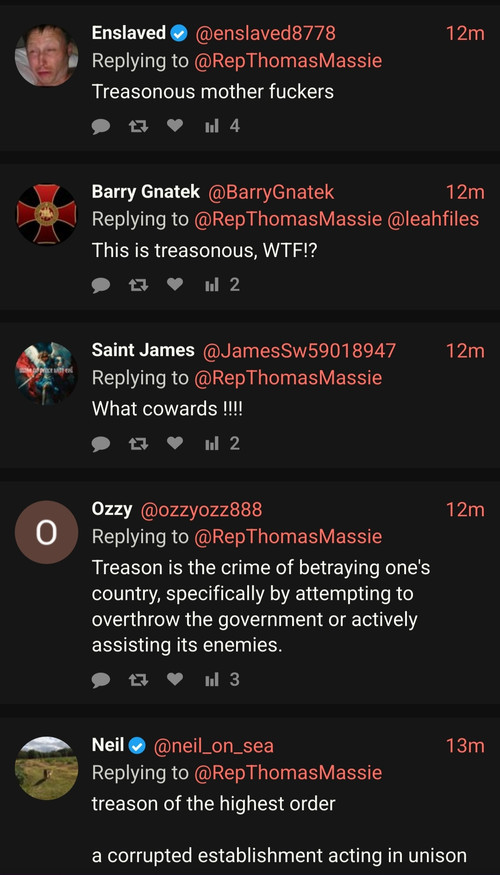The height and width of the screenshot is (875, 500).
Task: Open @enslaved8778 profile handle
Action: (265, 33)
